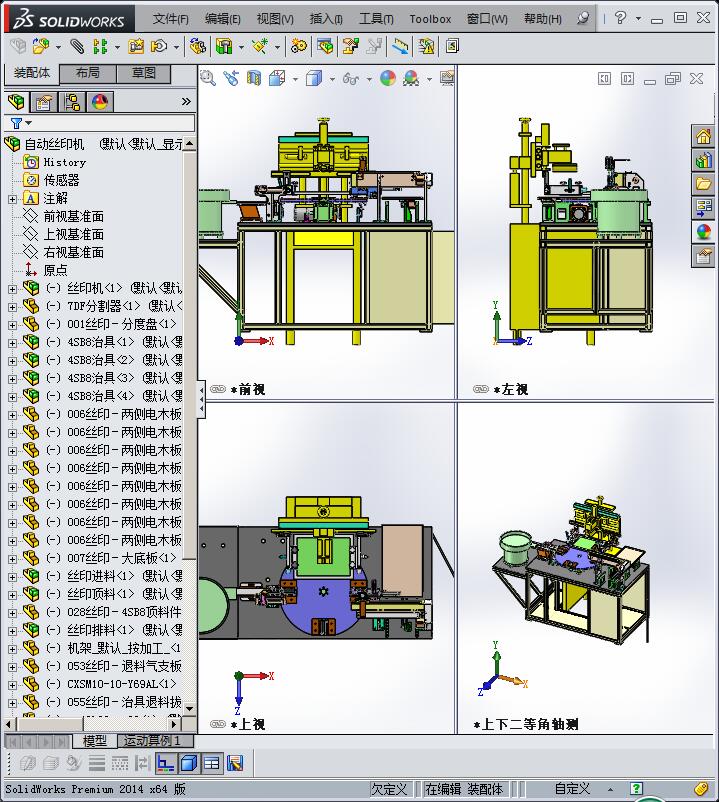Click the Clearance Verification warning icon
The height and width of the screenshot is (802, 719).
(426, 47)
